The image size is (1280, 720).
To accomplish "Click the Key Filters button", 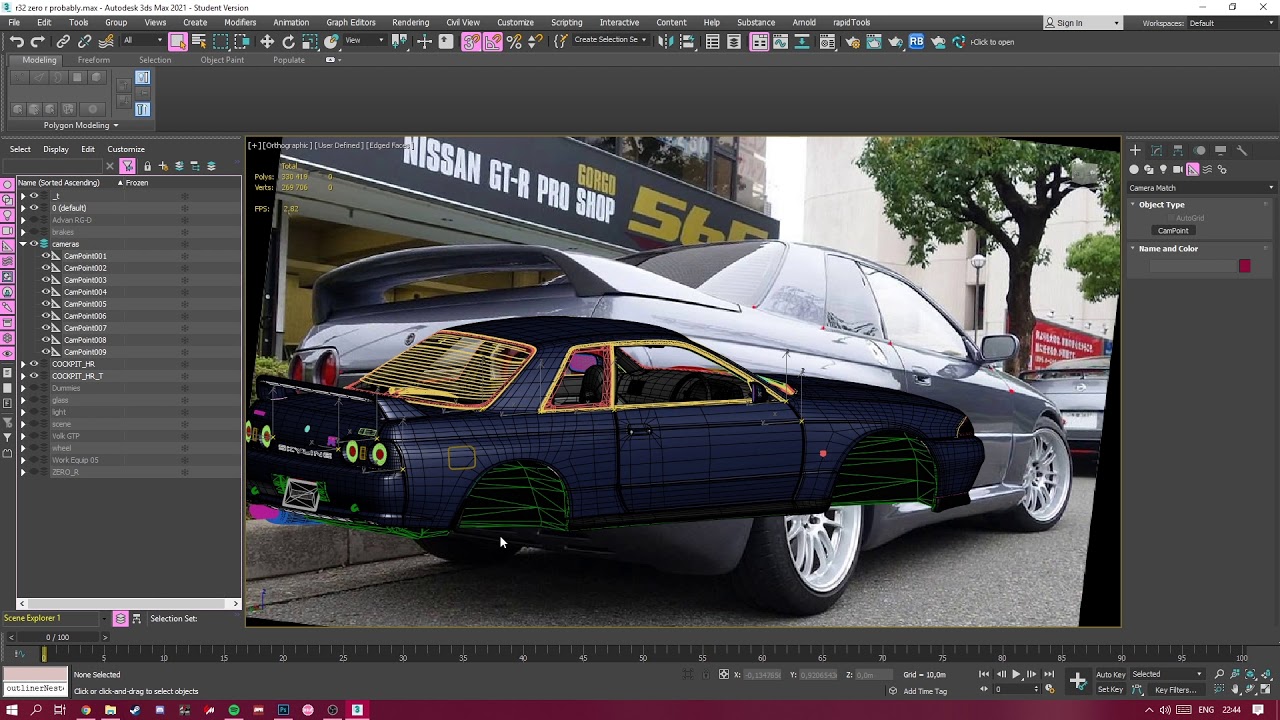I will (1174, 690).
